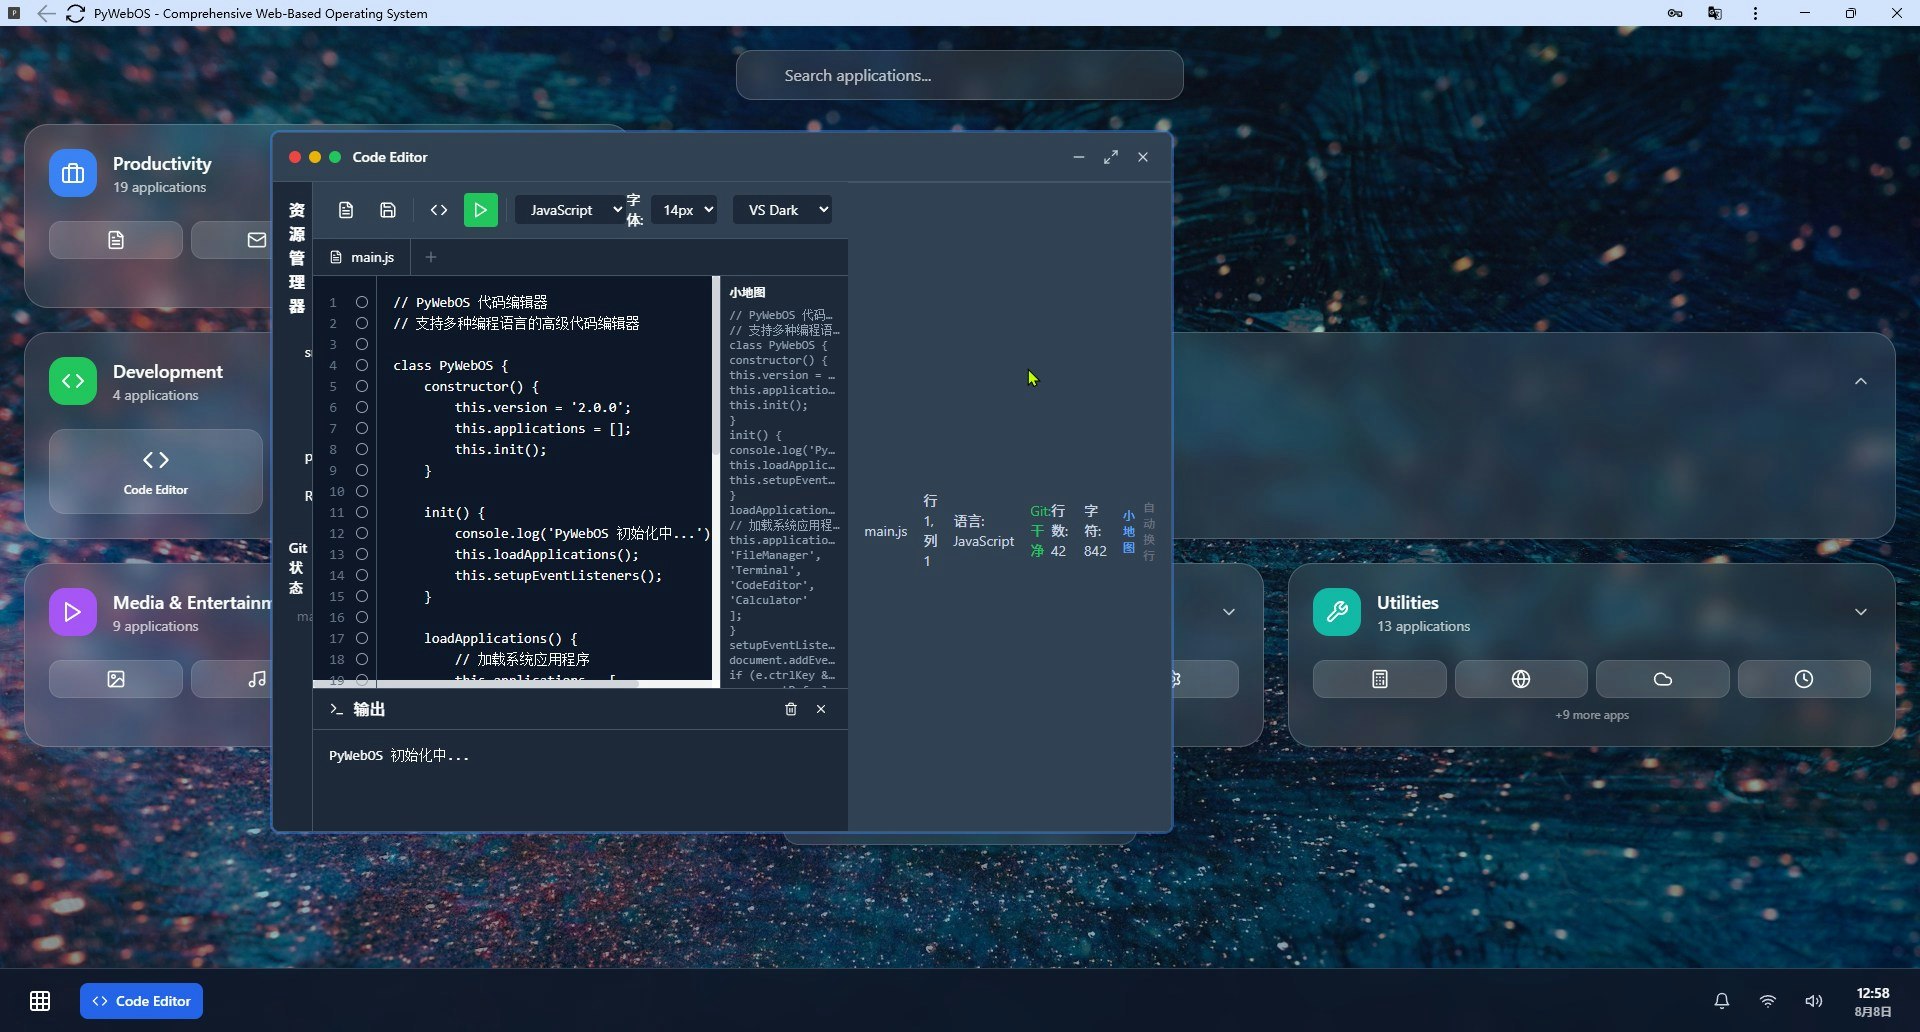Toggle the 自动换行 word wrap status item
1920x1032 pixels.
click(1149, 532)
